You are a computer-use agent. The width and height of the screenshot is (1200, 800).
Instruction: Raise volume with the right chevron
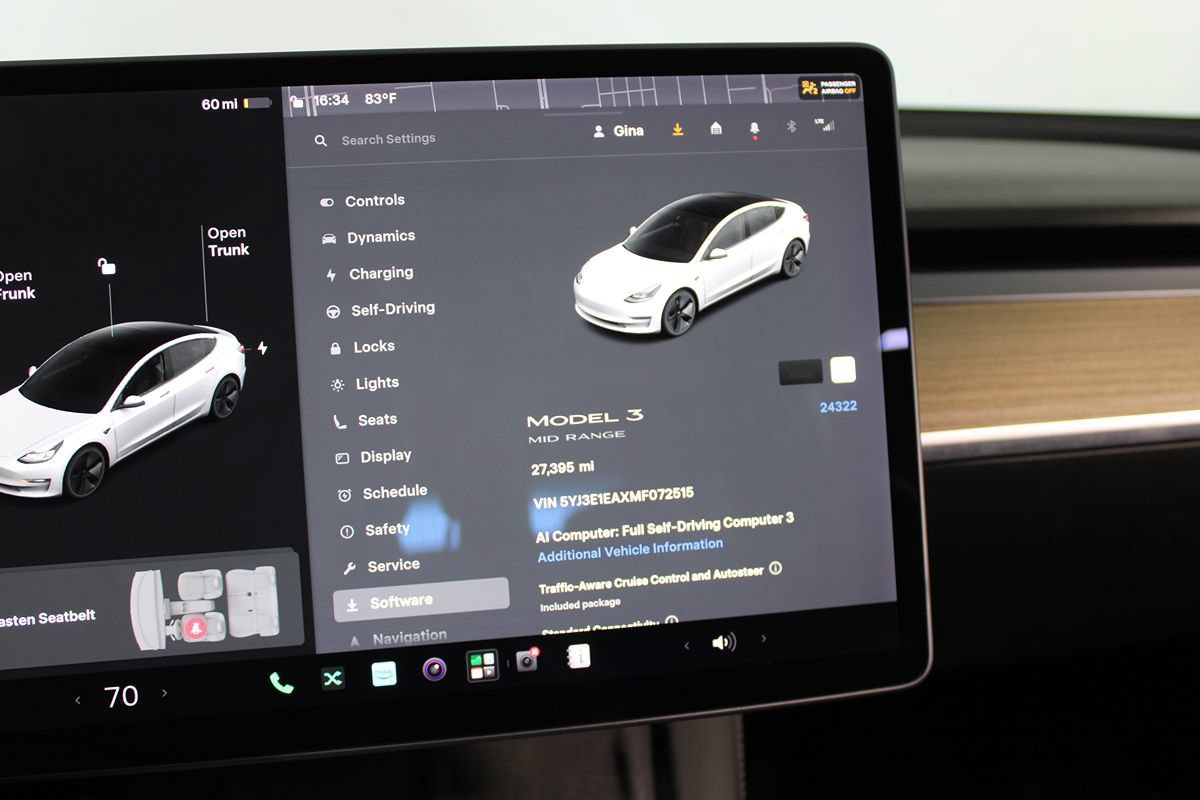point(763,638)
